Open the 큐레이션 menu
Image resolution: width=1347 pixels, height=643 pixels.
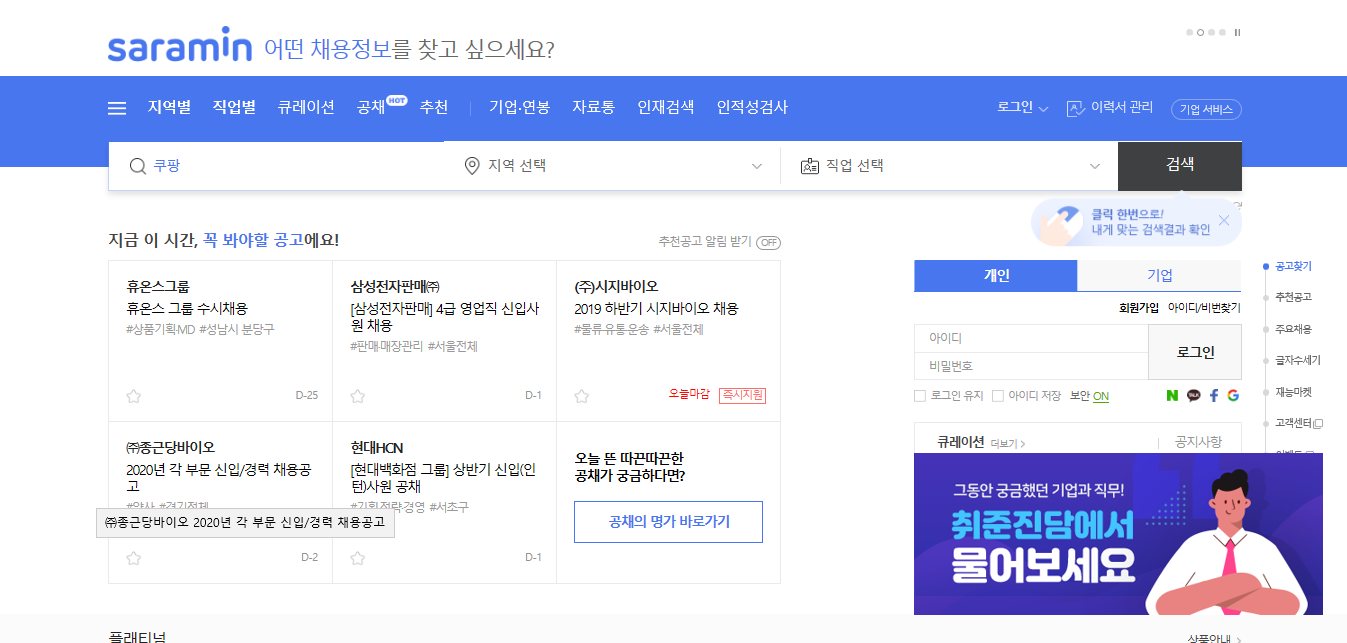click(306, 107)
